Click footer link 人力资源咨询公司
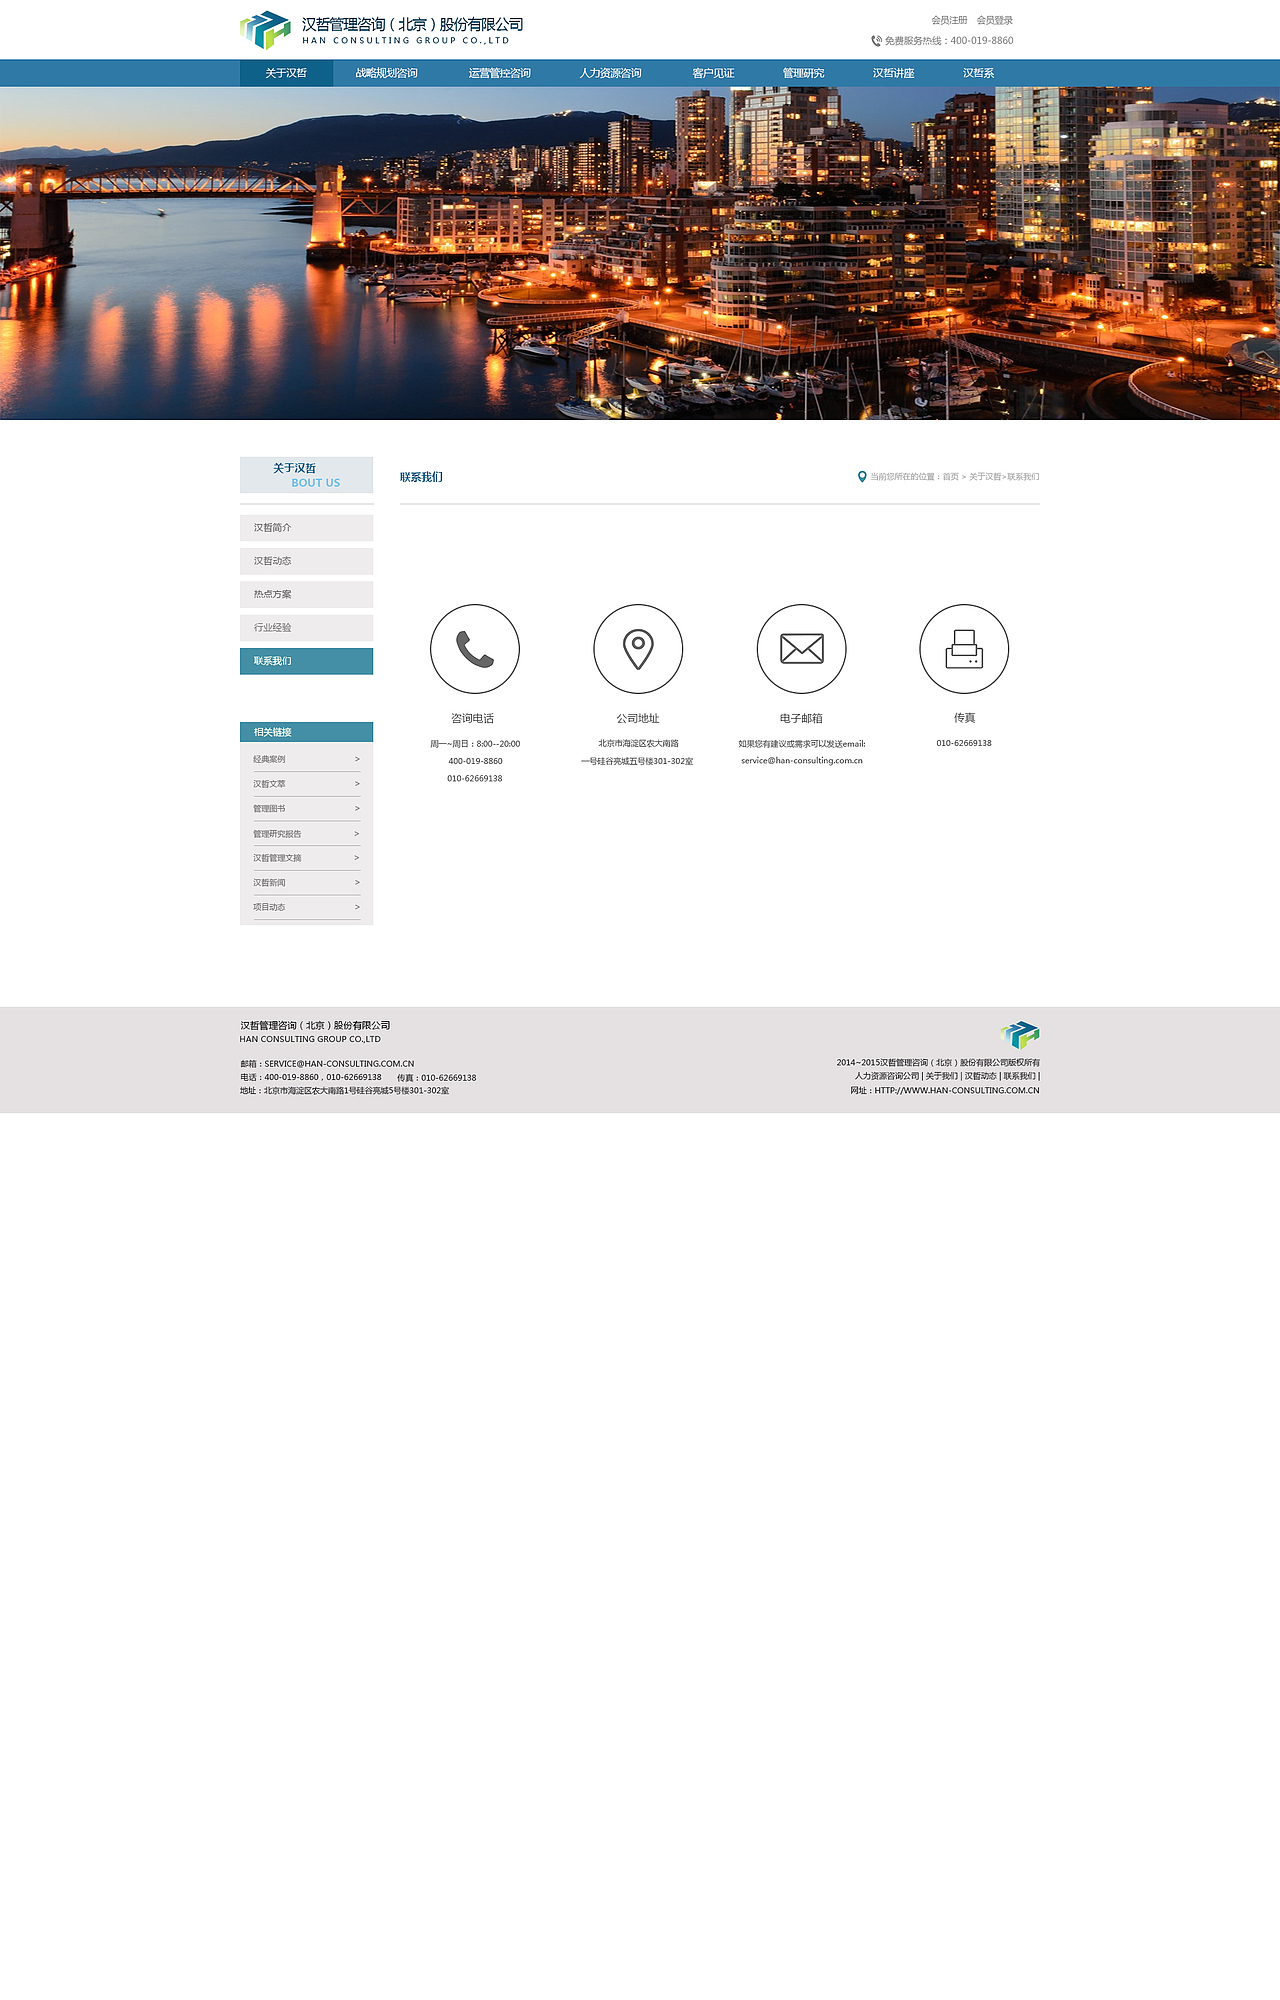1280x2000 pixels. pos(887,1076)
